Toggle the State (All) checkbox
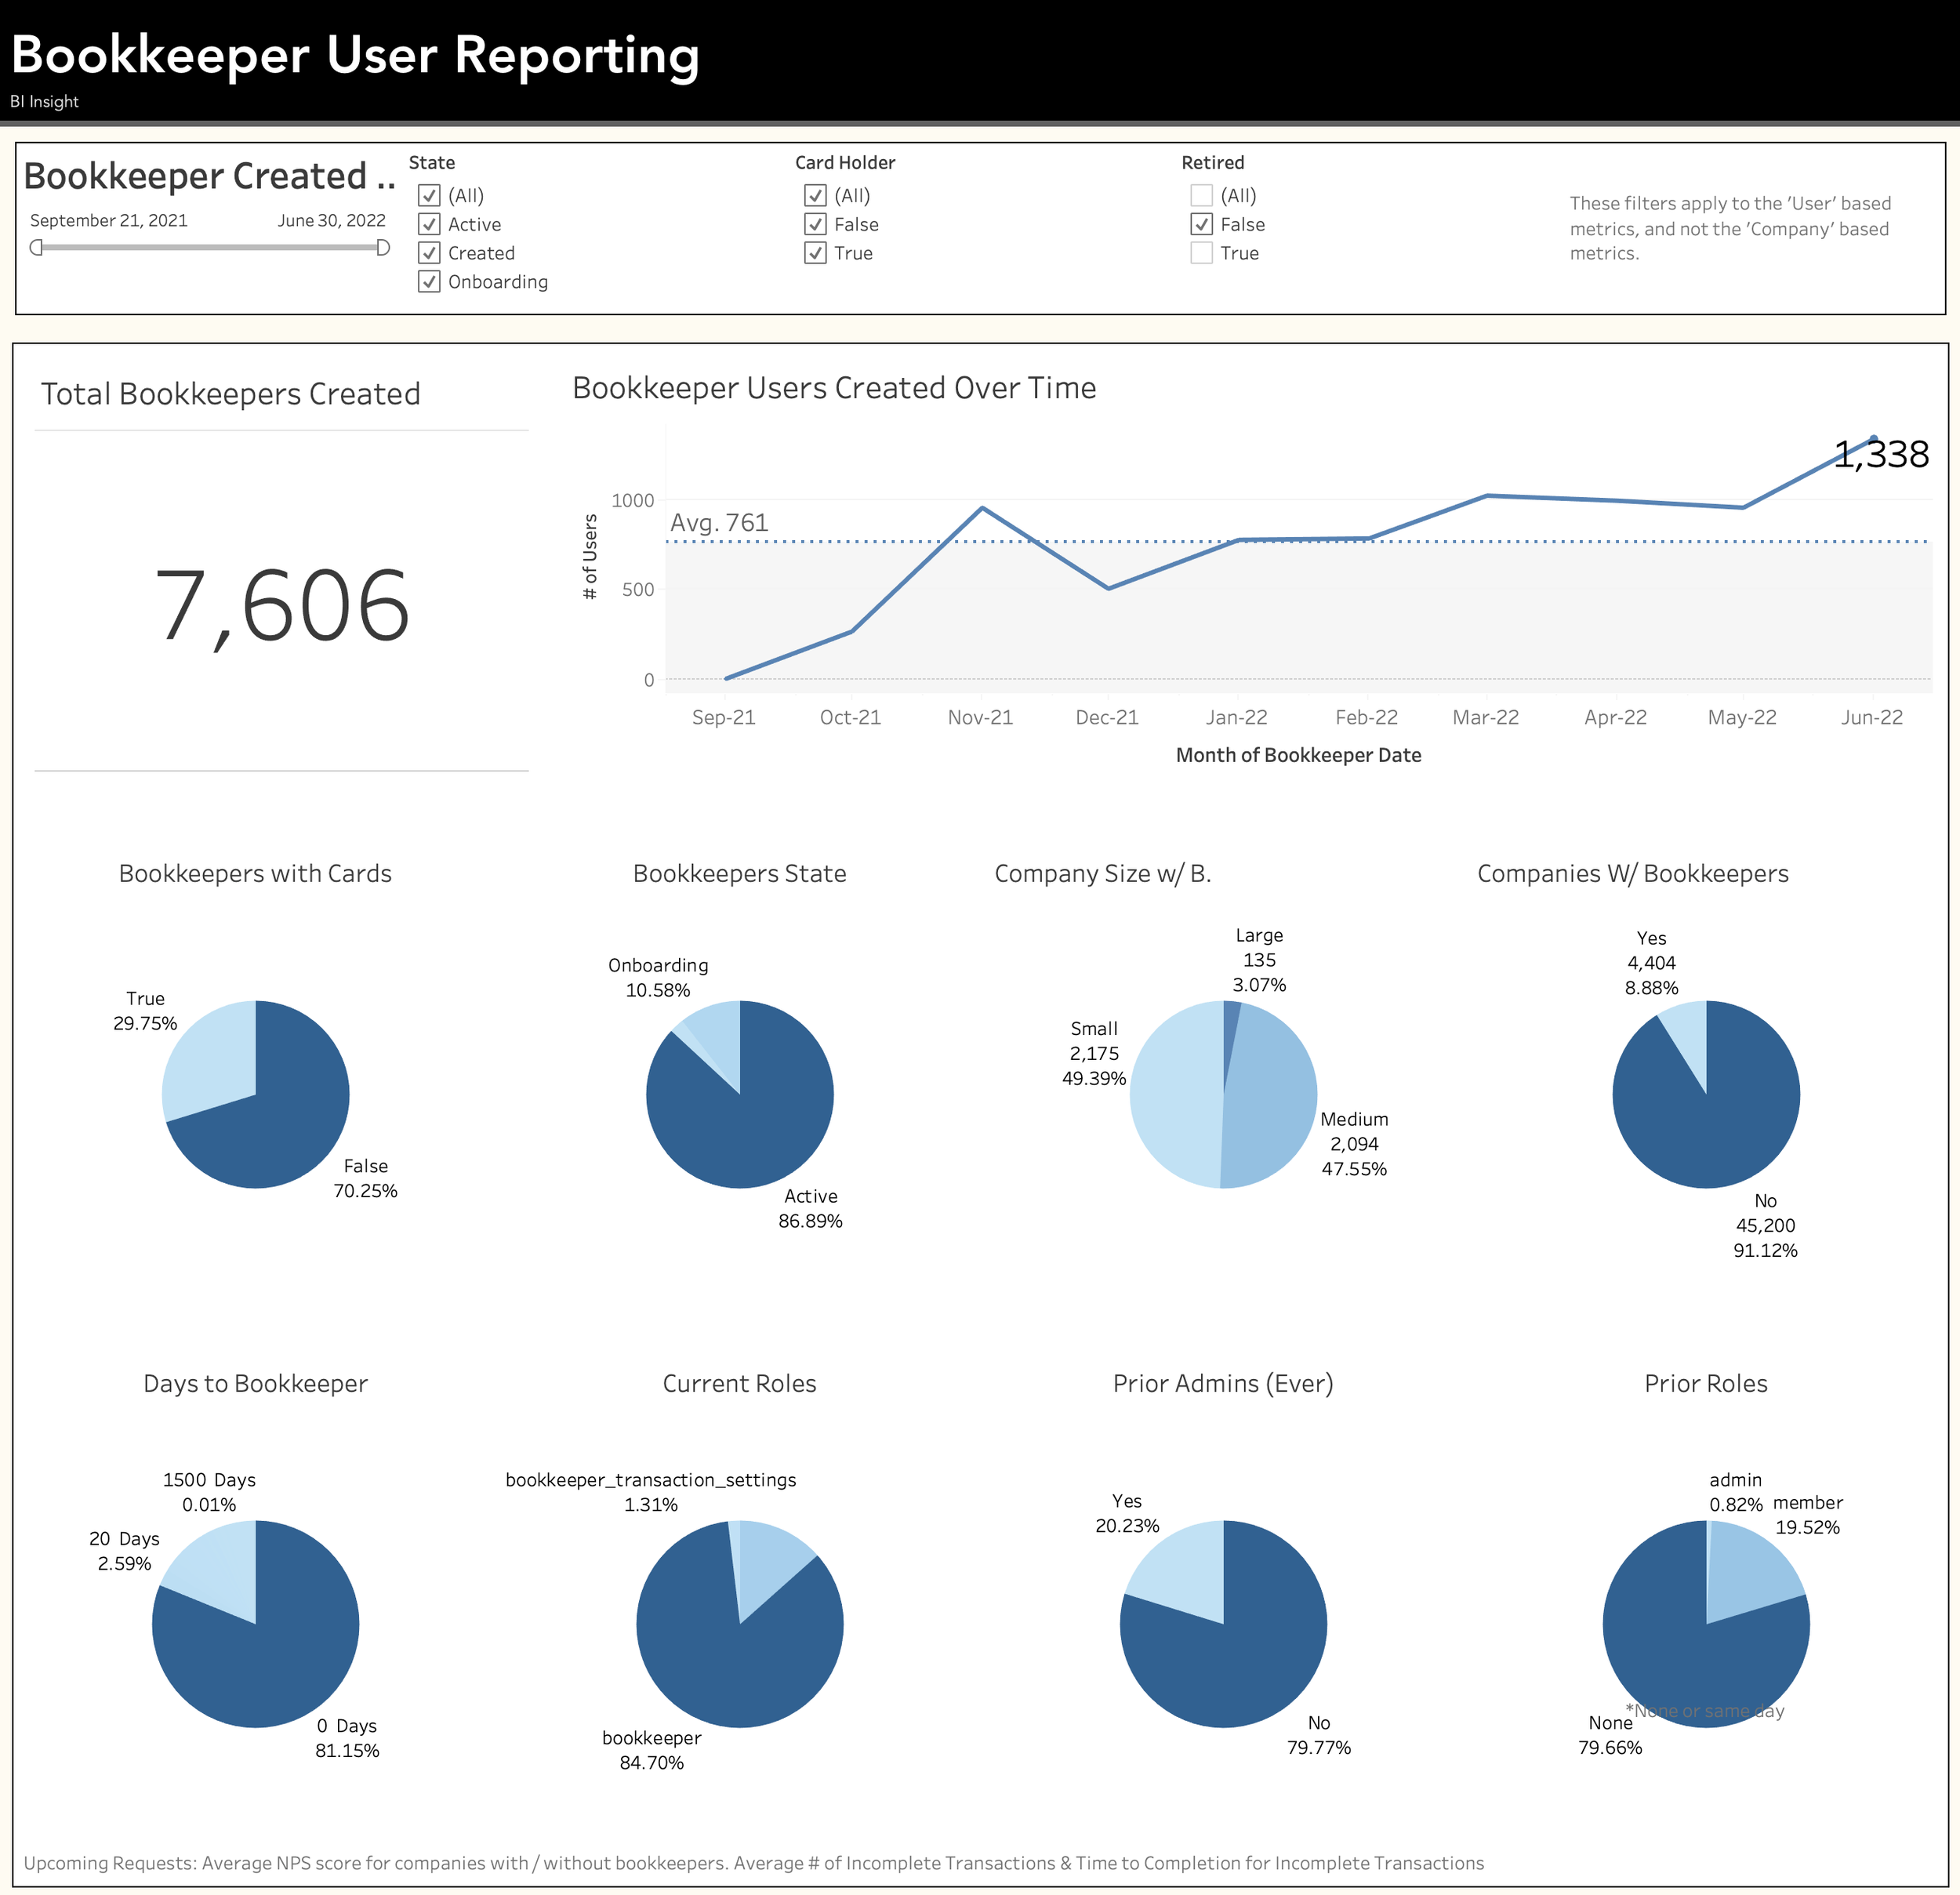 coord(429,195)
